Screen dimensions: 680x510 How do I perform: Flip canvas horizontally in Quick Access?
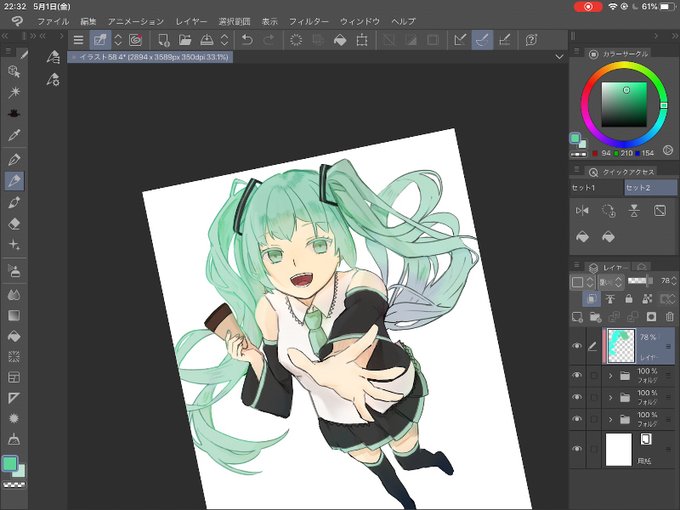tap(582, 211)
